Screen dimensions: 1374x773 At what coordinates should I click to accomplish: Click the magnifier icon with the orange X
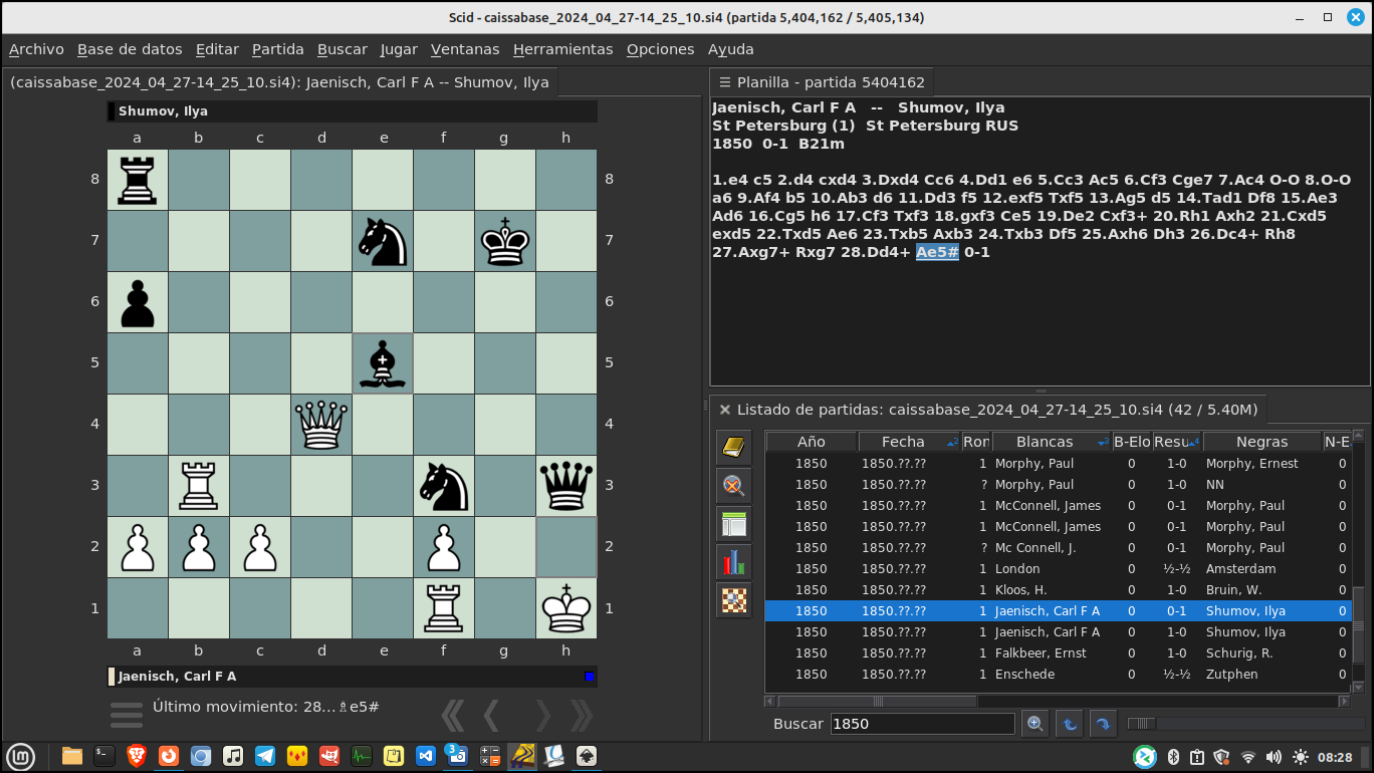[x=733, y=486]
